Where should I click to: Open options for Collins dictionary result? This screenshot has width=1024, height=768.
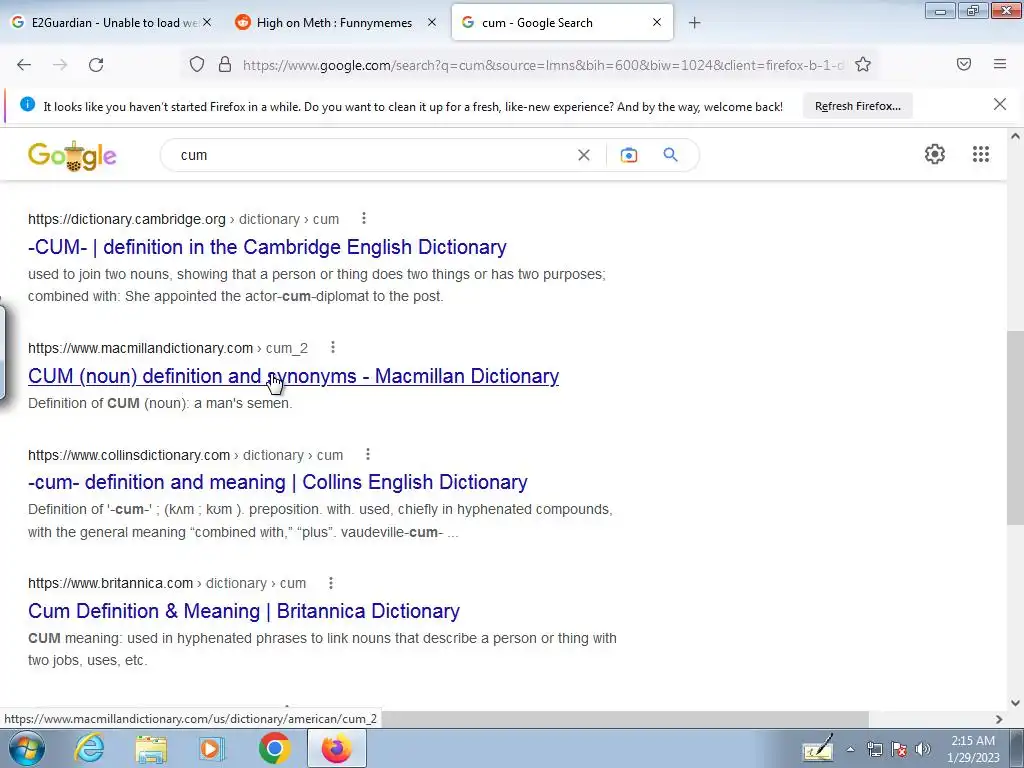(368, 454)
